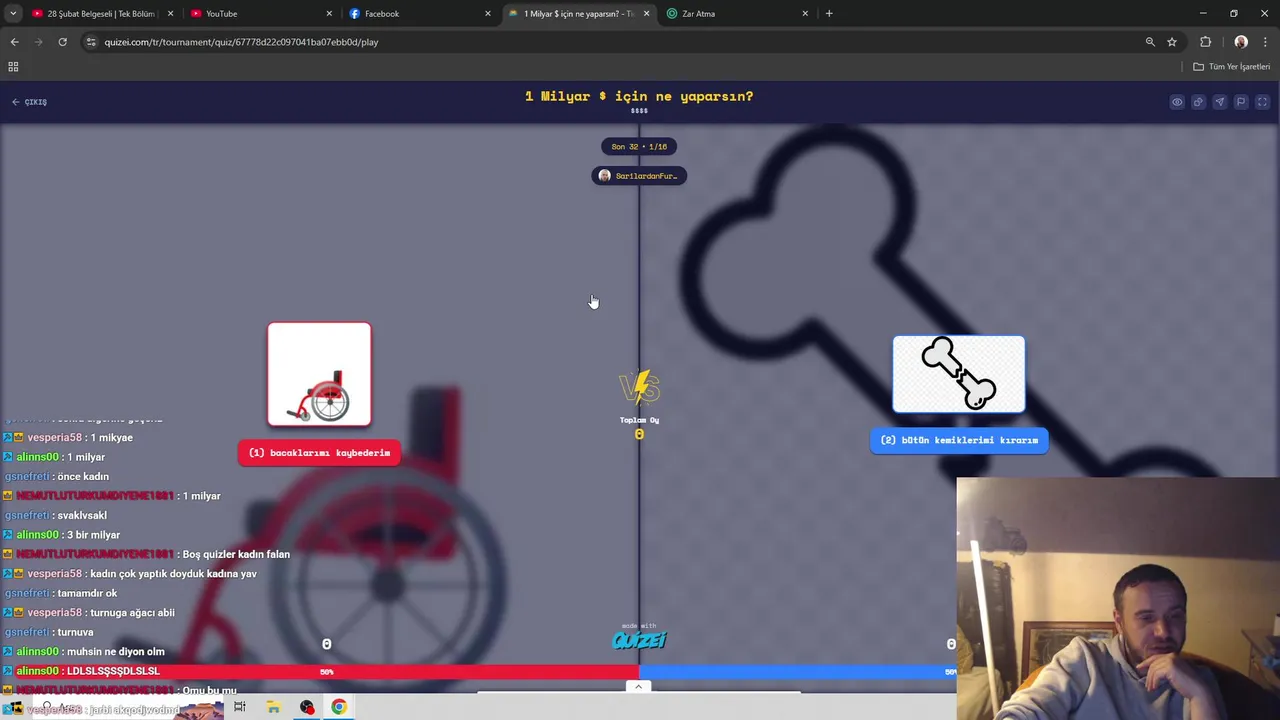Image resolution: width=1280 pixels, height=720 pixels.
Task: Open the zoom magnifier icon in address bar
Action: point(1150,42)
